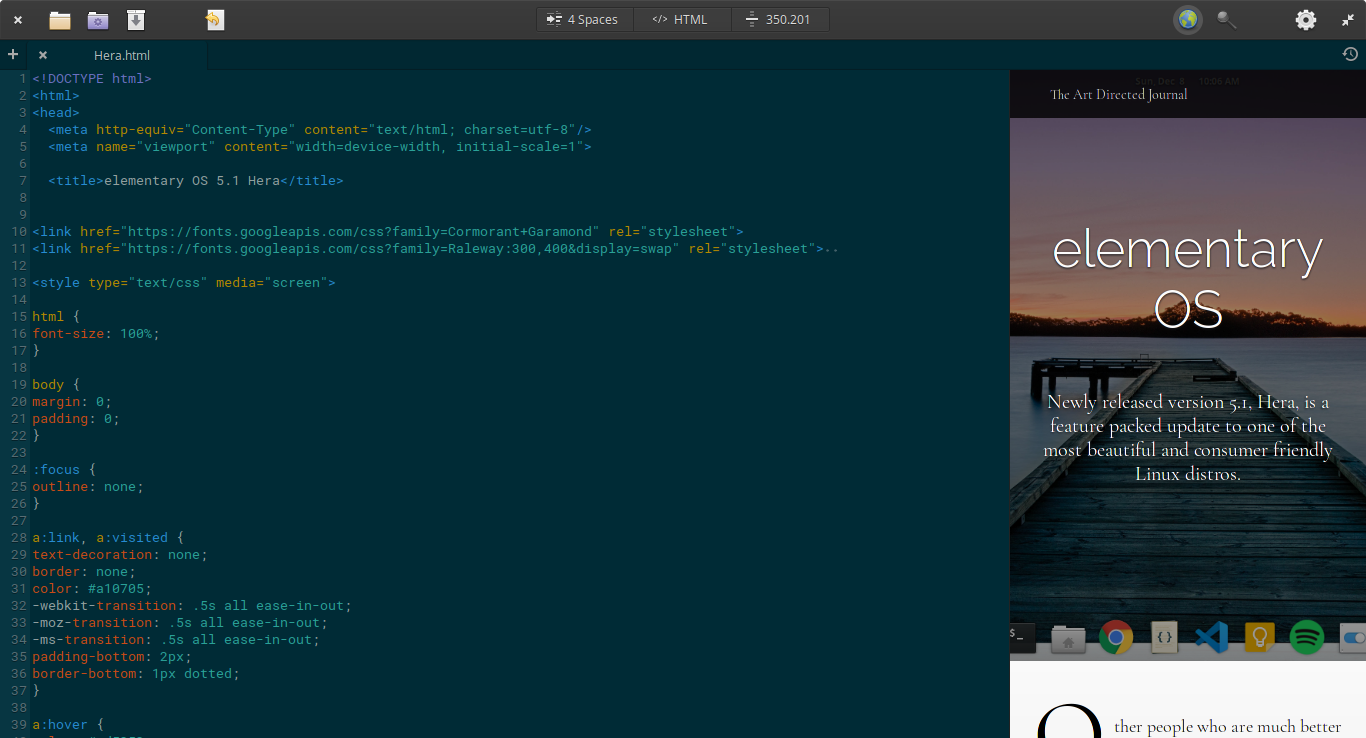Screen dimensions: 1366x738
Task: Click line number 13 in the gutter
Action: pos(19,283)
